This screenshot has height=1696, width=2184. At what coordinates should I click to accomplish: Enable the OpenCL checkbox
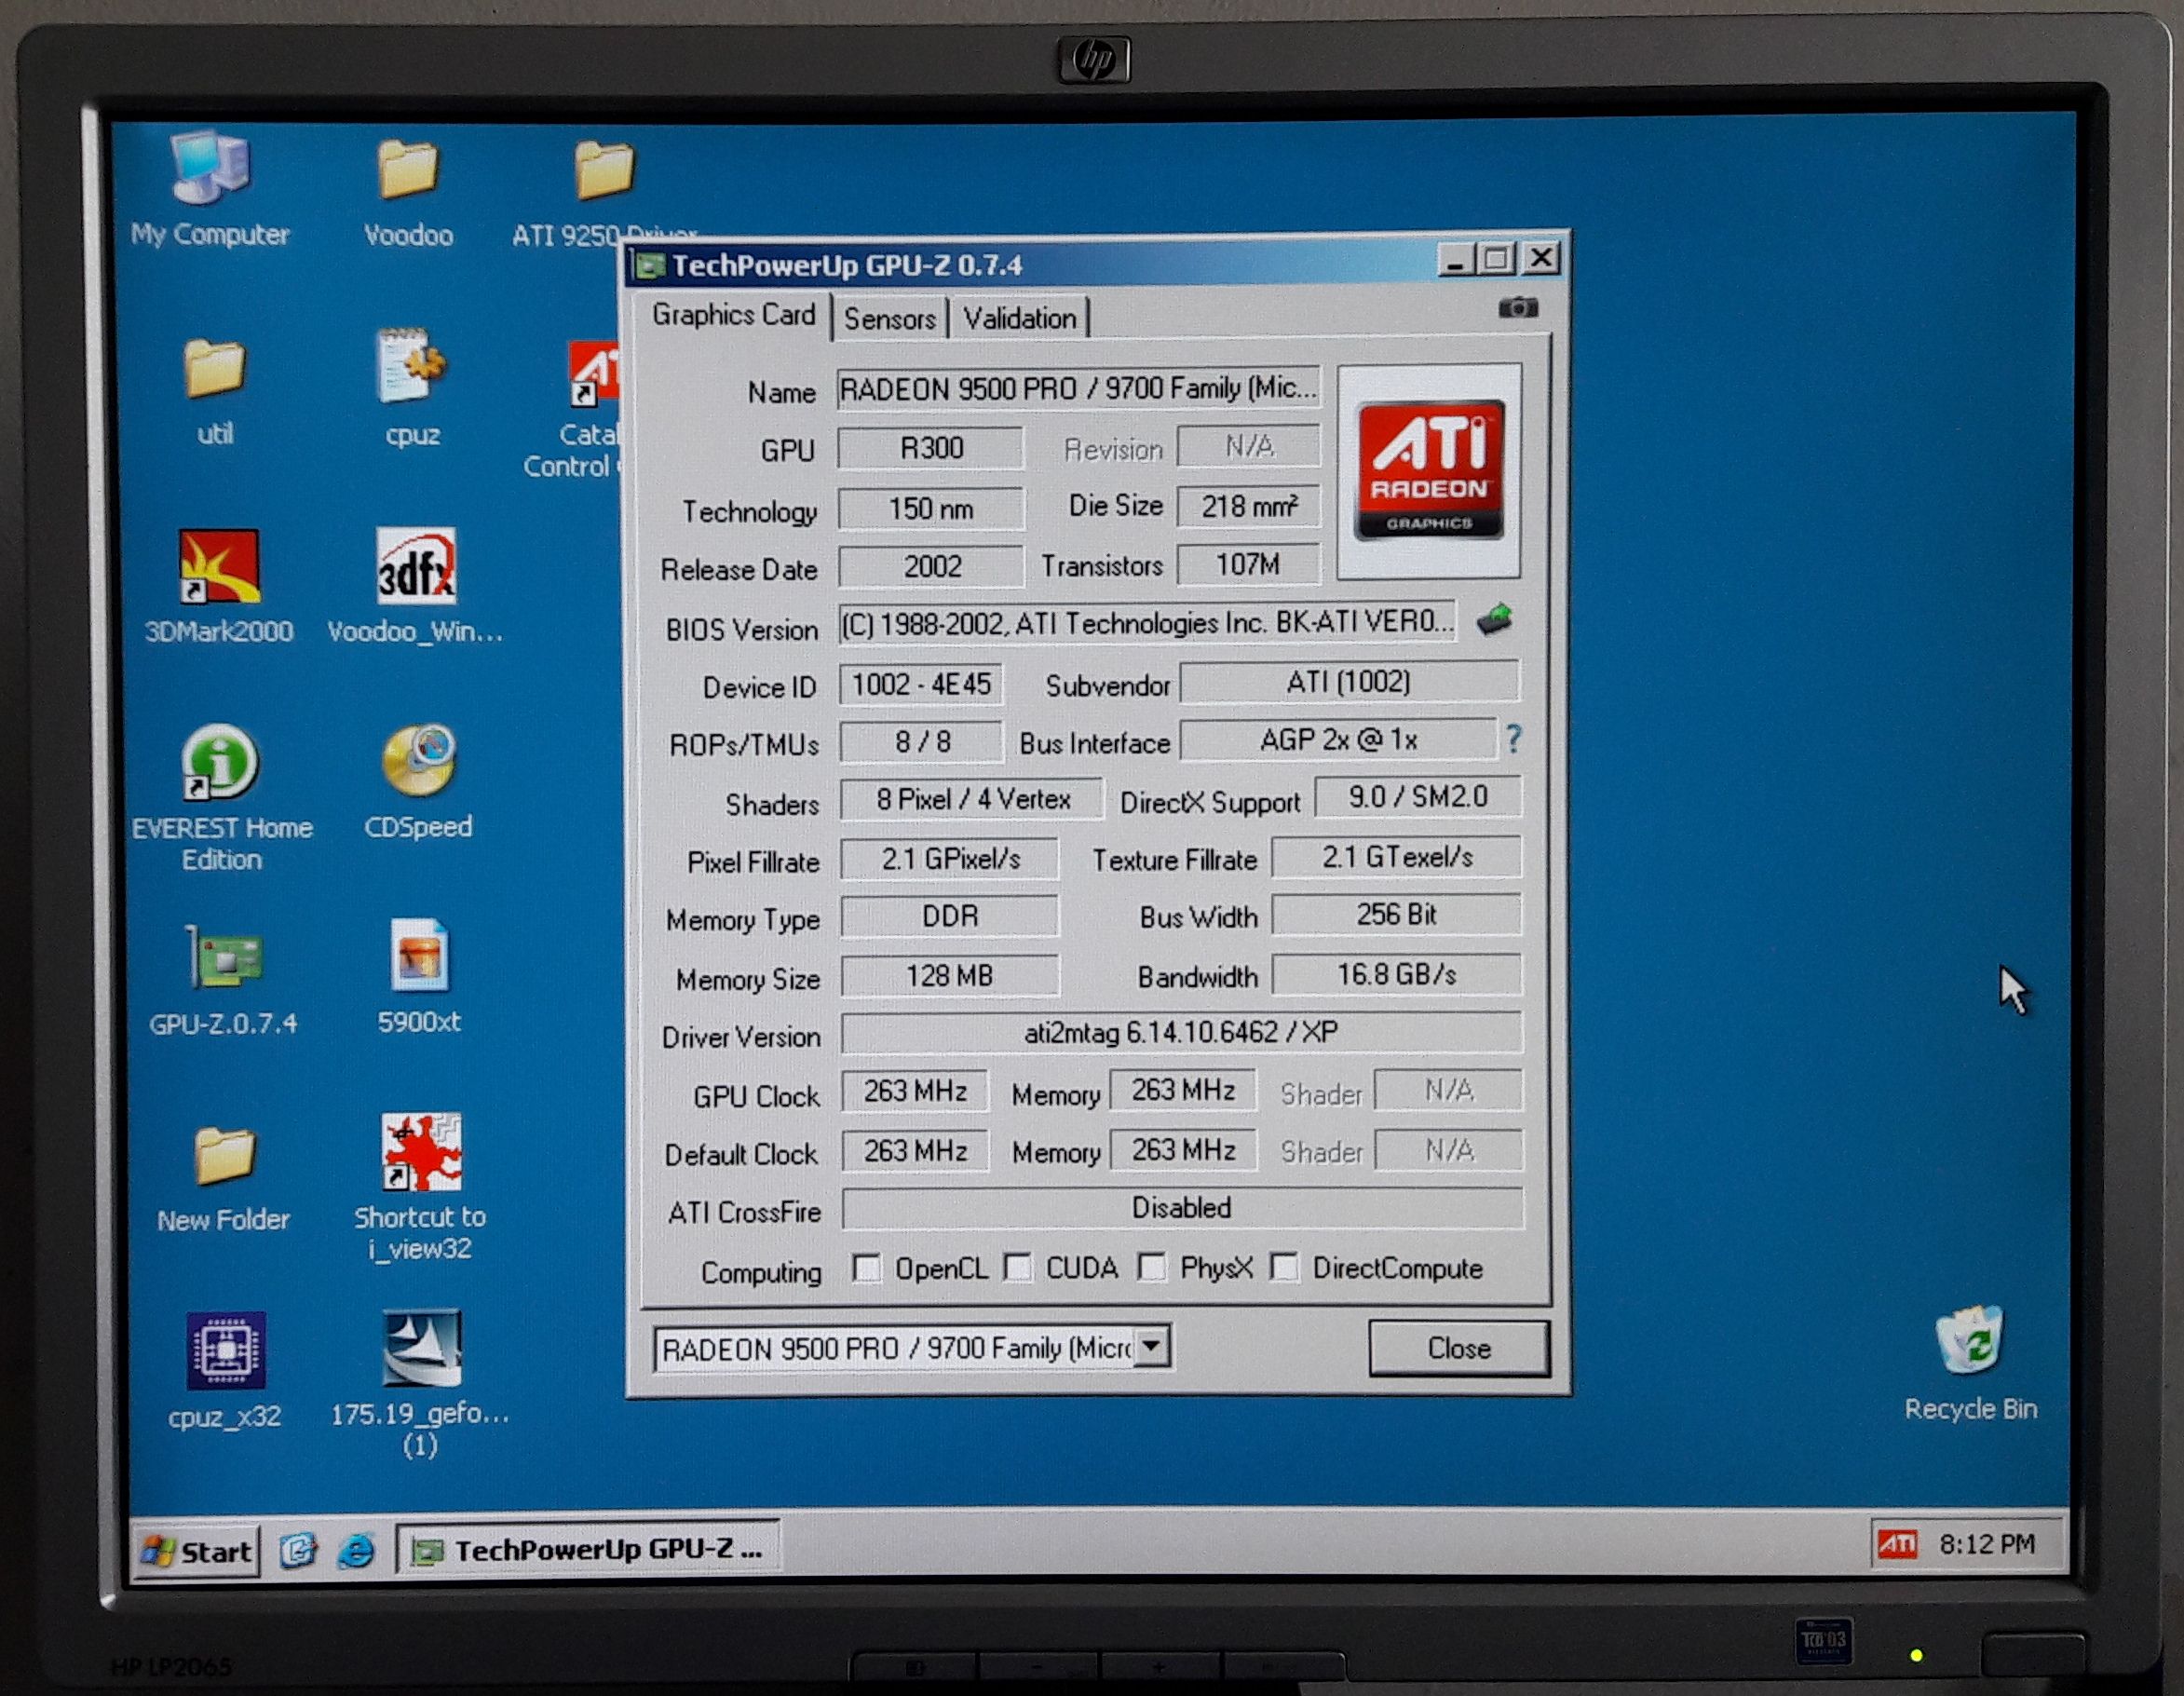pyautogui.click(x=866, y=1269)
